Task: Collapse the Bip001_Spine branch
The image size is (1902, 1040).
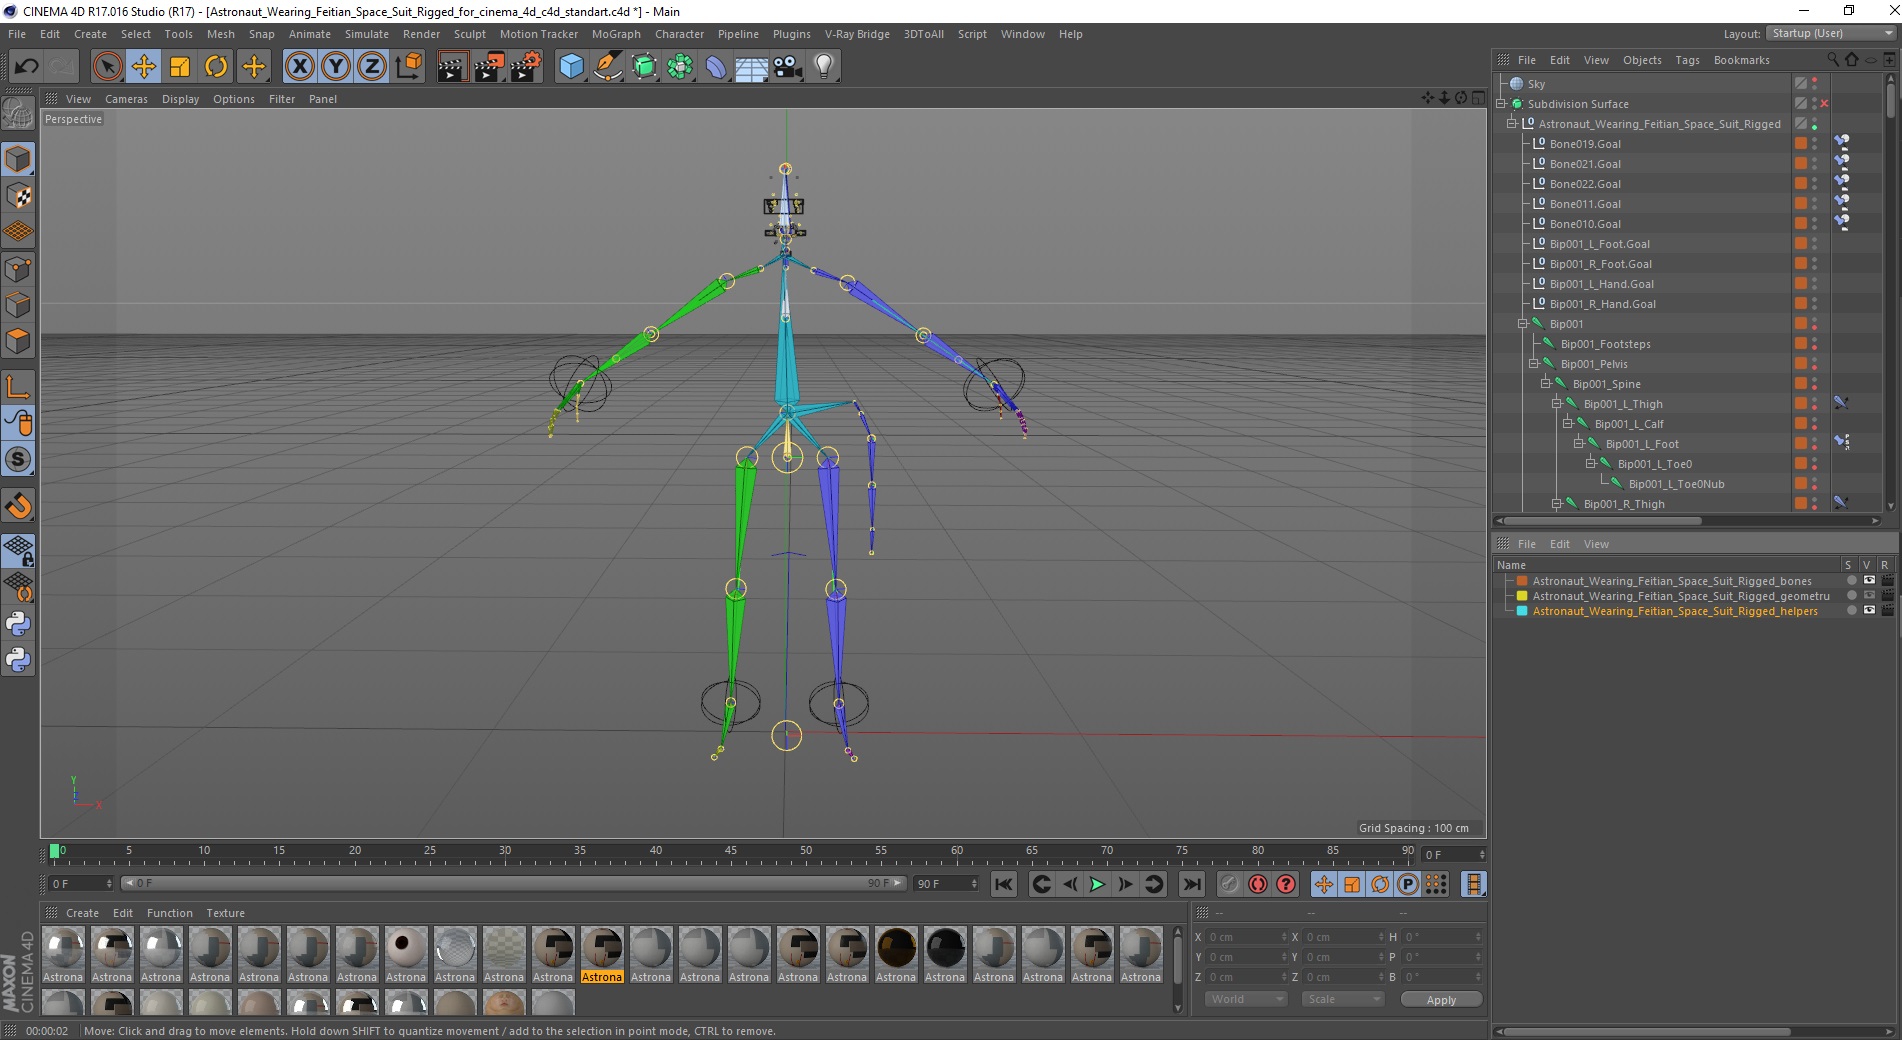Action: click(1545, 384)
